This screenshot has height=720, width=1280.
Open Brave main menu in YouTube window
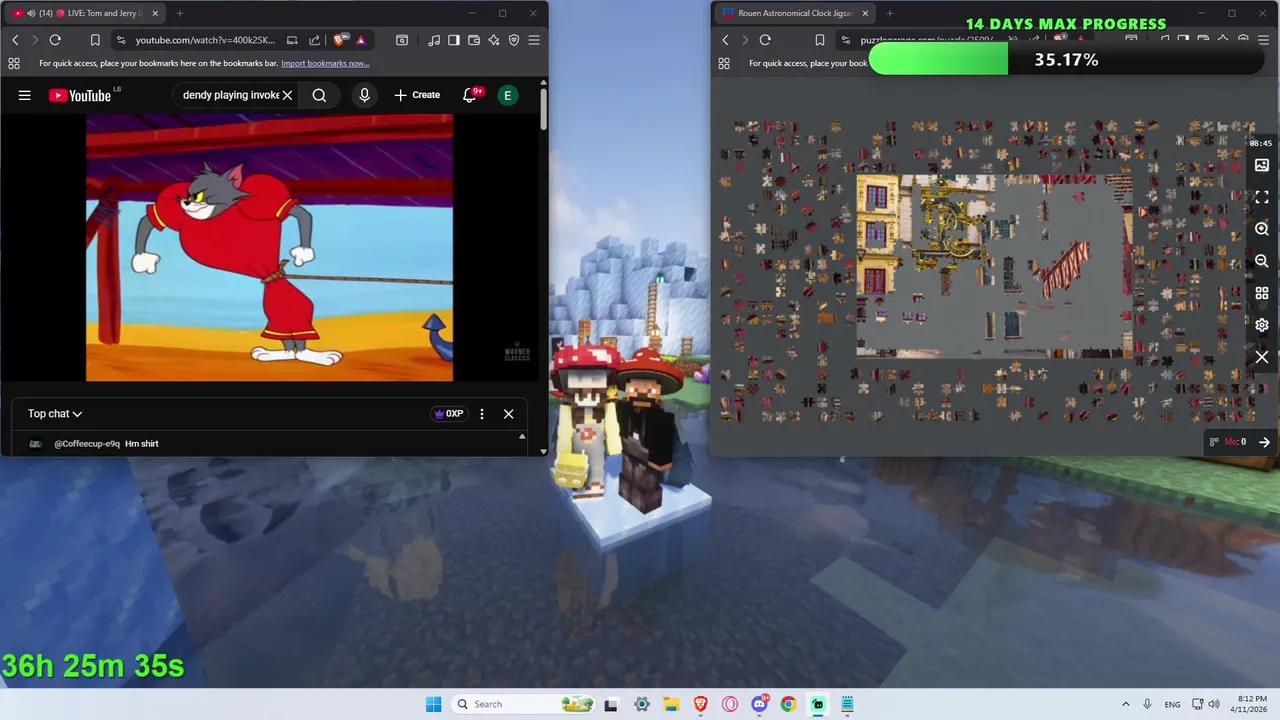[534, 40]
